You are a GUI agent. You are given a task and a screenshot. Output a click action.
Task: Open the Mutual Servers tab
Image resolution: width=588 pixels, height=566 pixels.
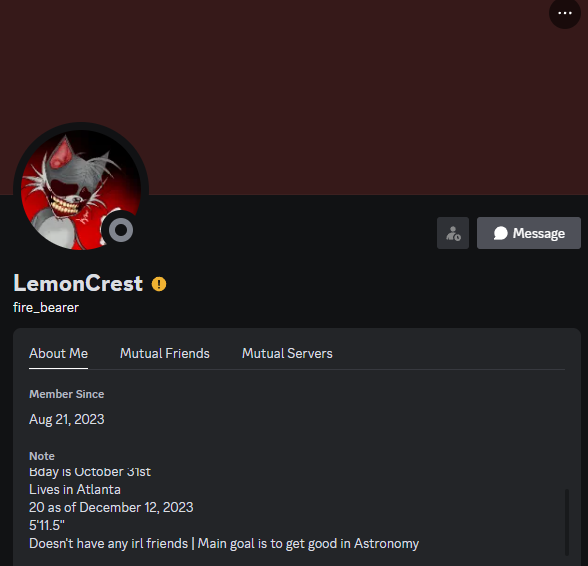287,353
